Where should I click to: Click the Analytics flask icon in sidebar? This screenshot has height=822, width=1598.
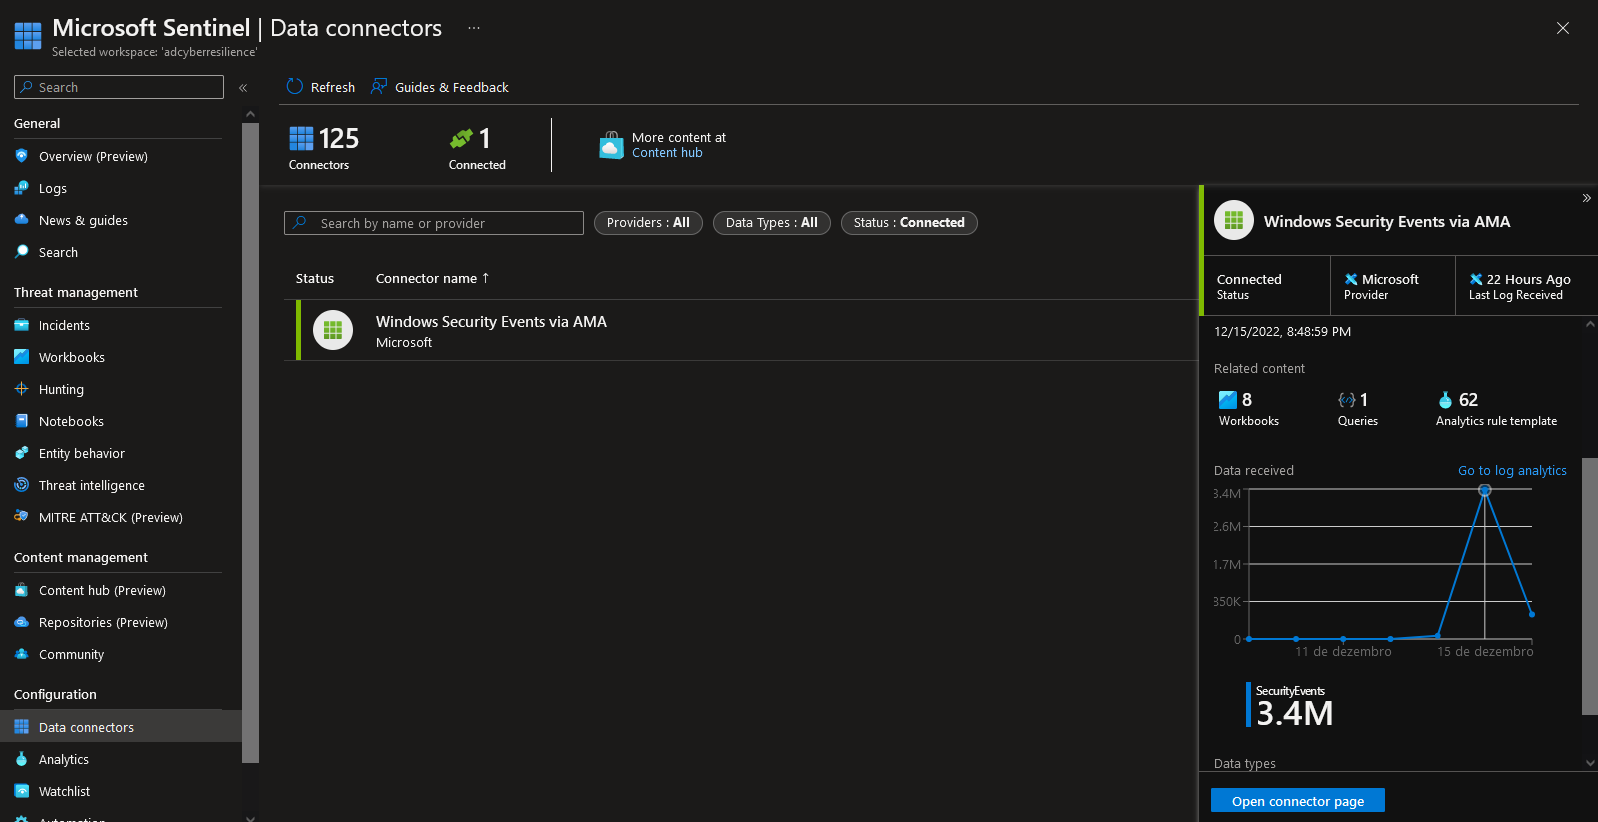(22, 759)
